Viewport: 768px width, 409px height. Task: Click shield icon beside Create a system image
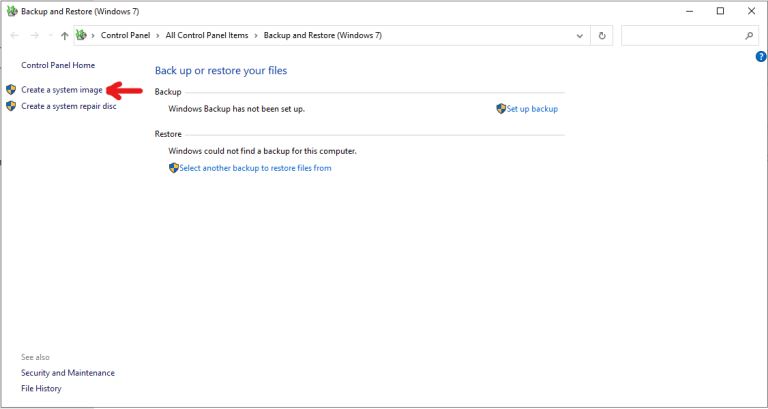11,90
